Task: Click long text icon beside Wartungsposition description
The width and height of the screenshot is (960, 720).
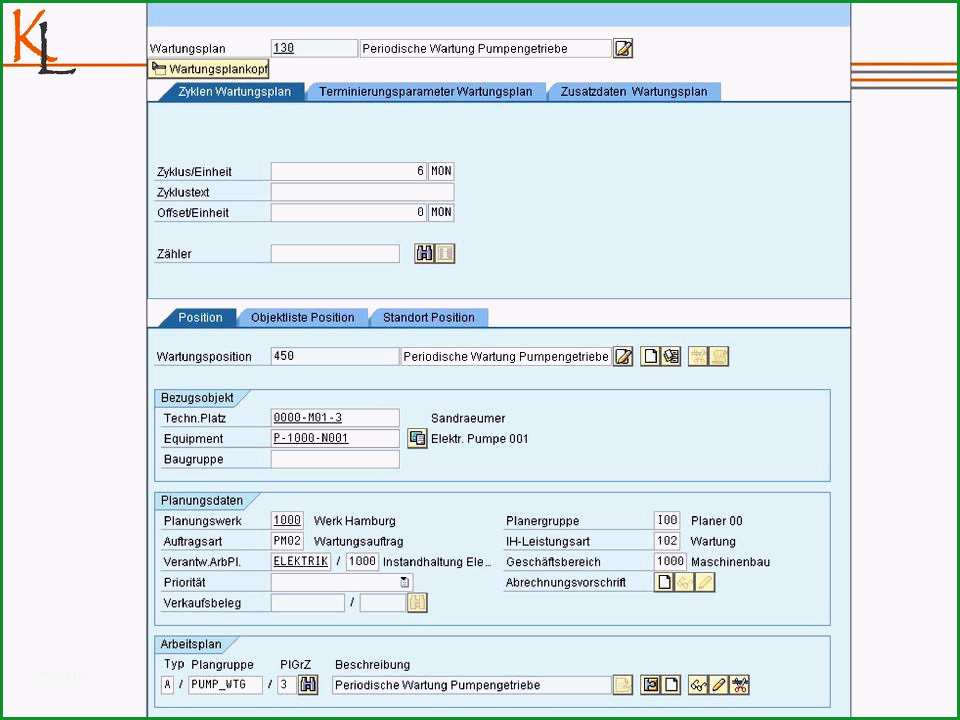Action: point(623,356)
